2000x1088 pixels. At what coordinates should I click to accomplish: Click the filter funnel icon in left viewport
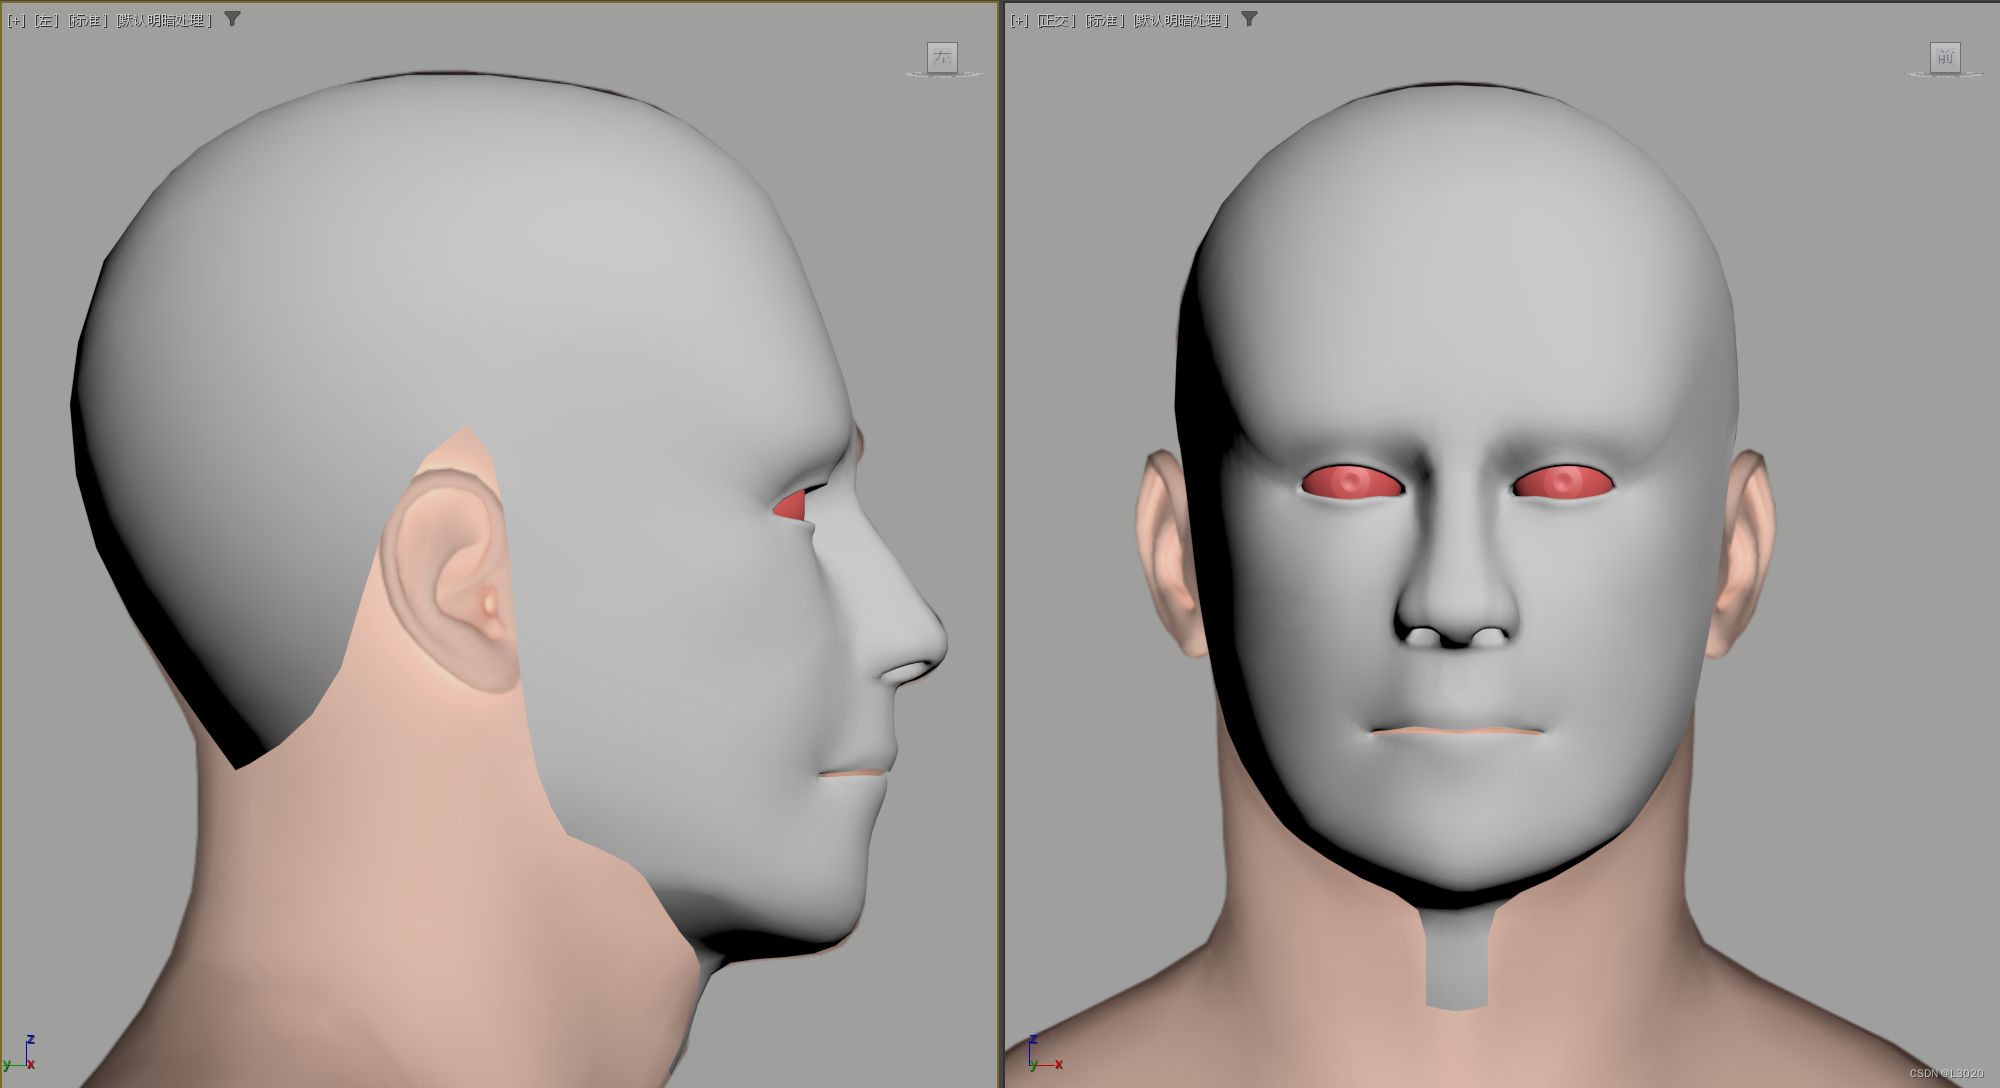point(232,19)
